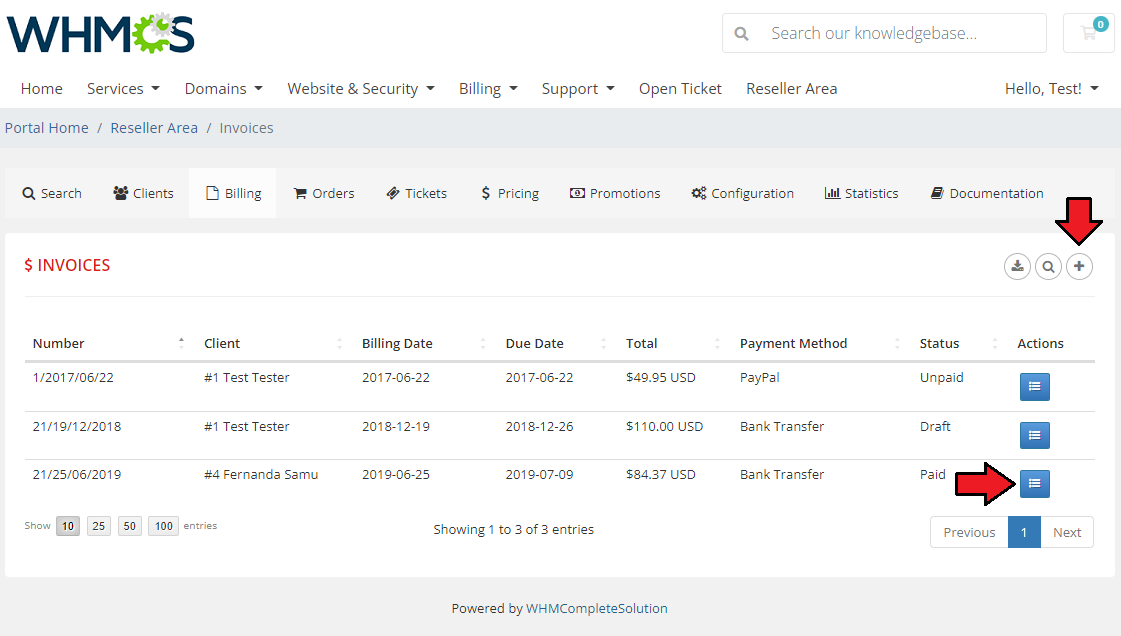Click the Reseller Area breadcrumb link
1121x636 pixels.
click(x=154, y=128)
